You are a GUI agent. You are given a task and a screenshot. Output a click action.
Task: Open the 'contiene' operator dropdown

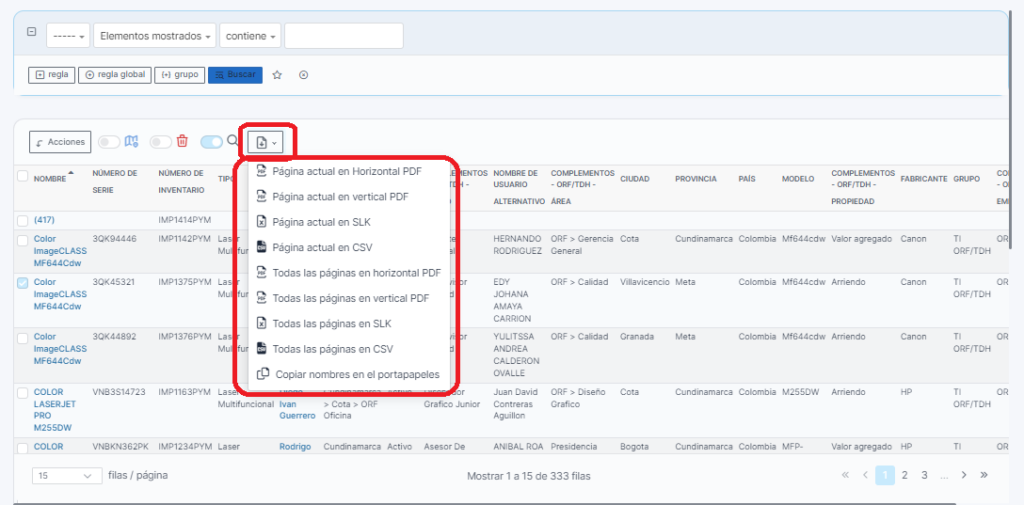coord(250,36)
